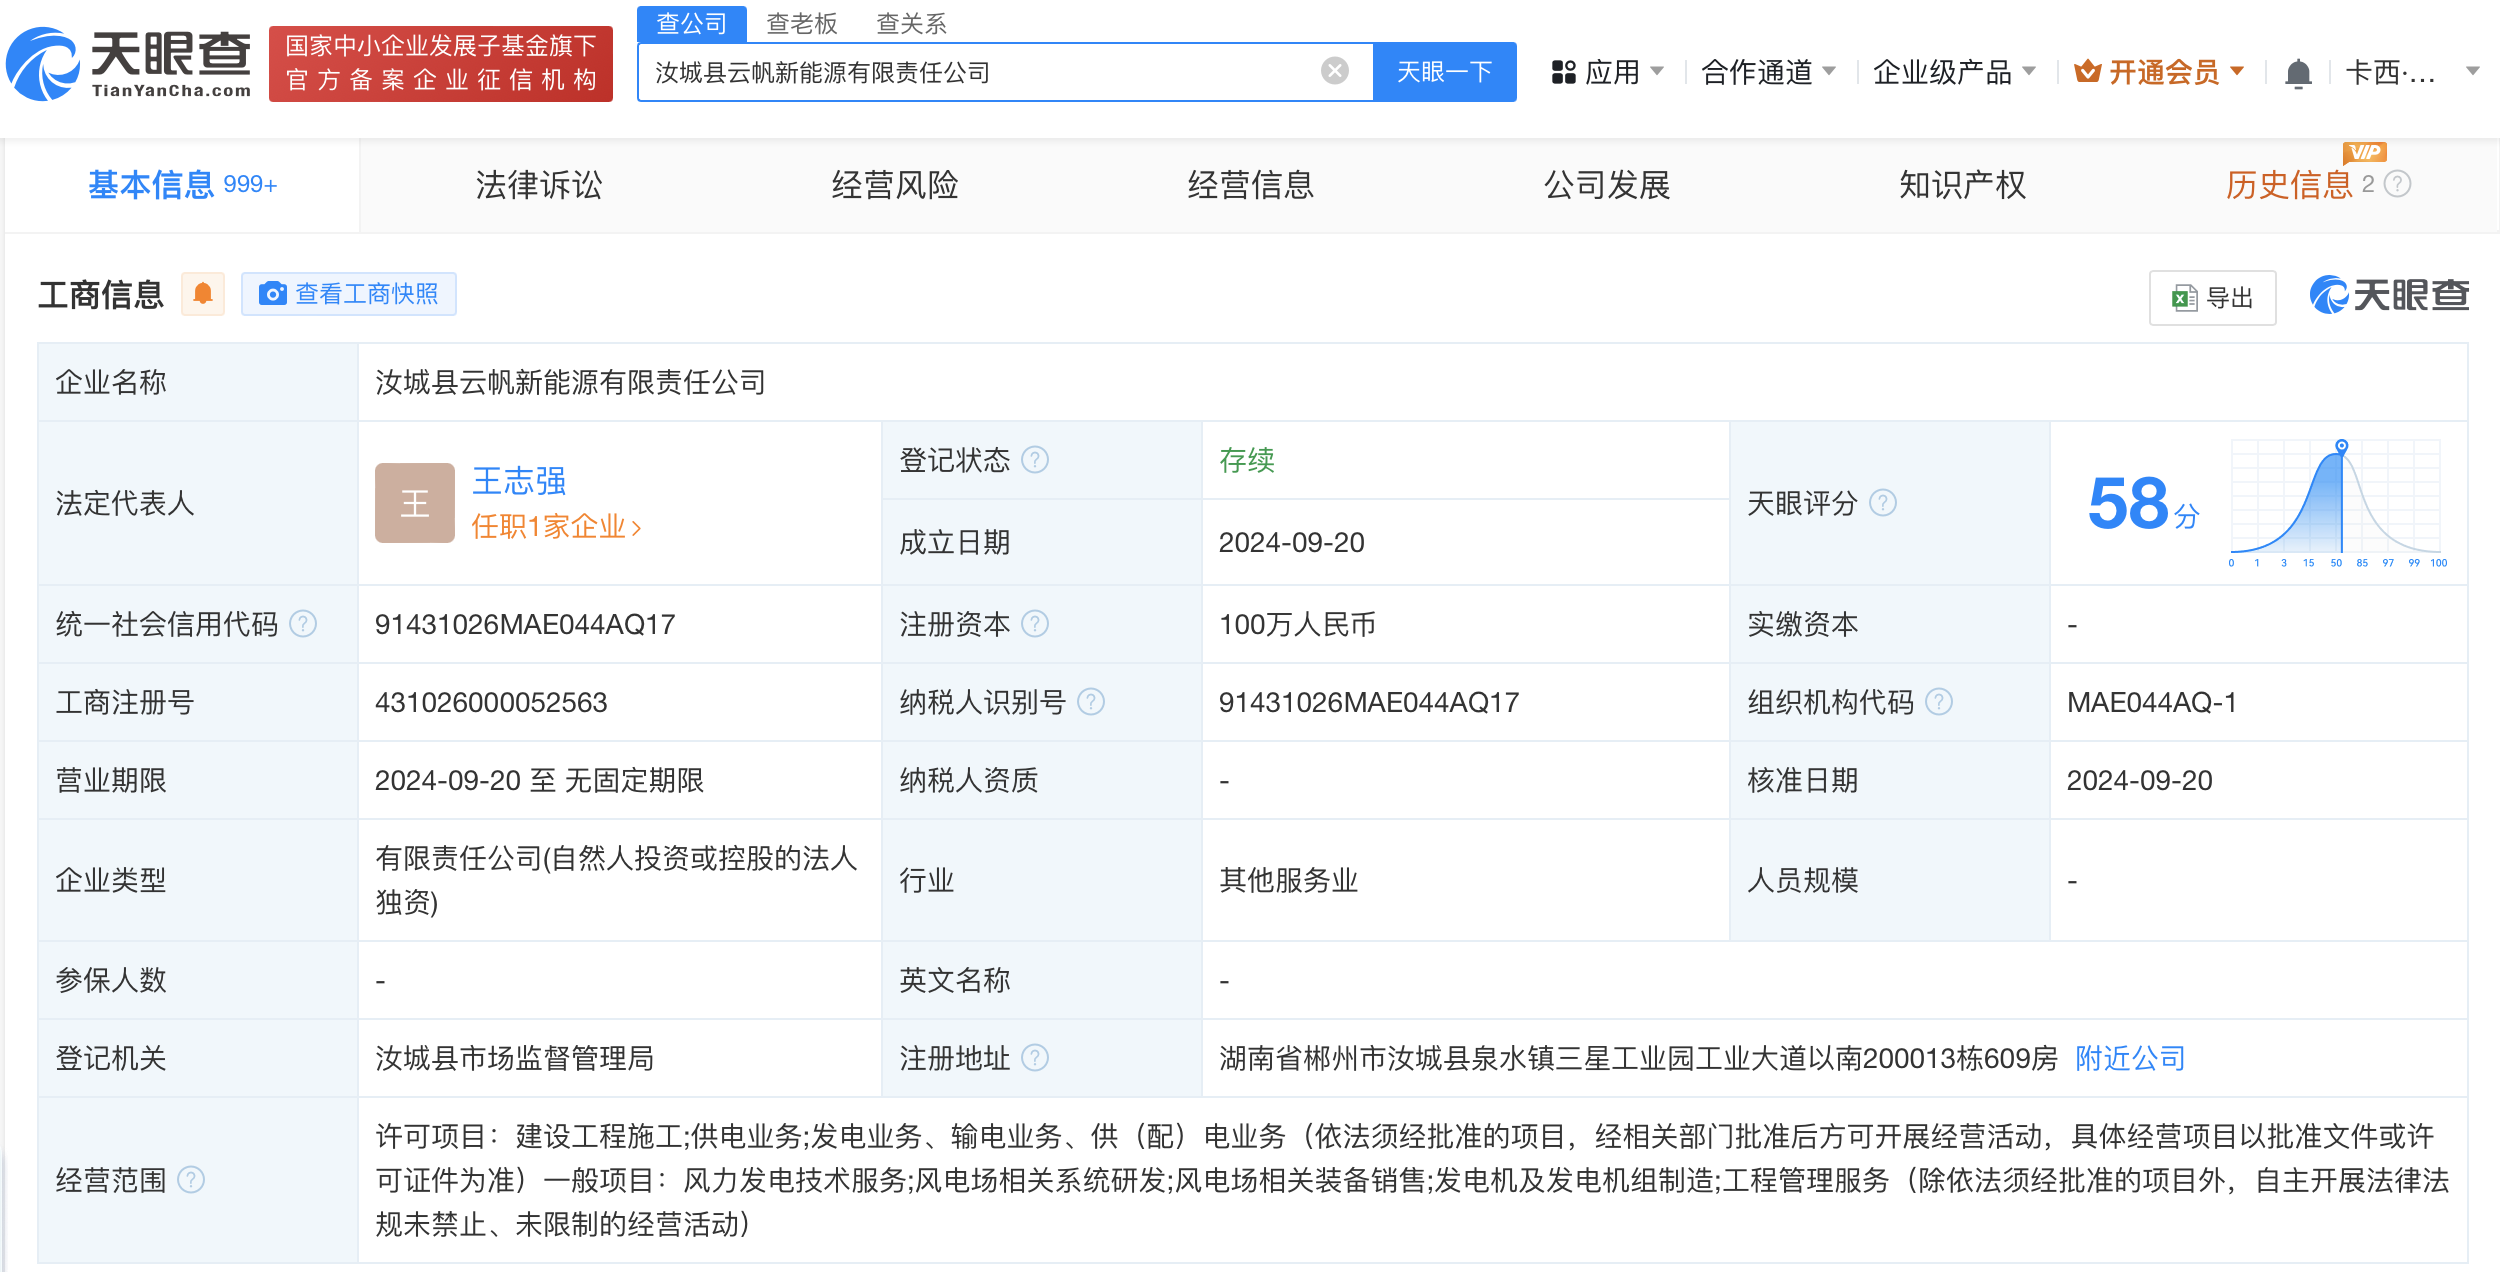
Task: Click the help icon beside 天眼评分
Action: (1884, 503)
